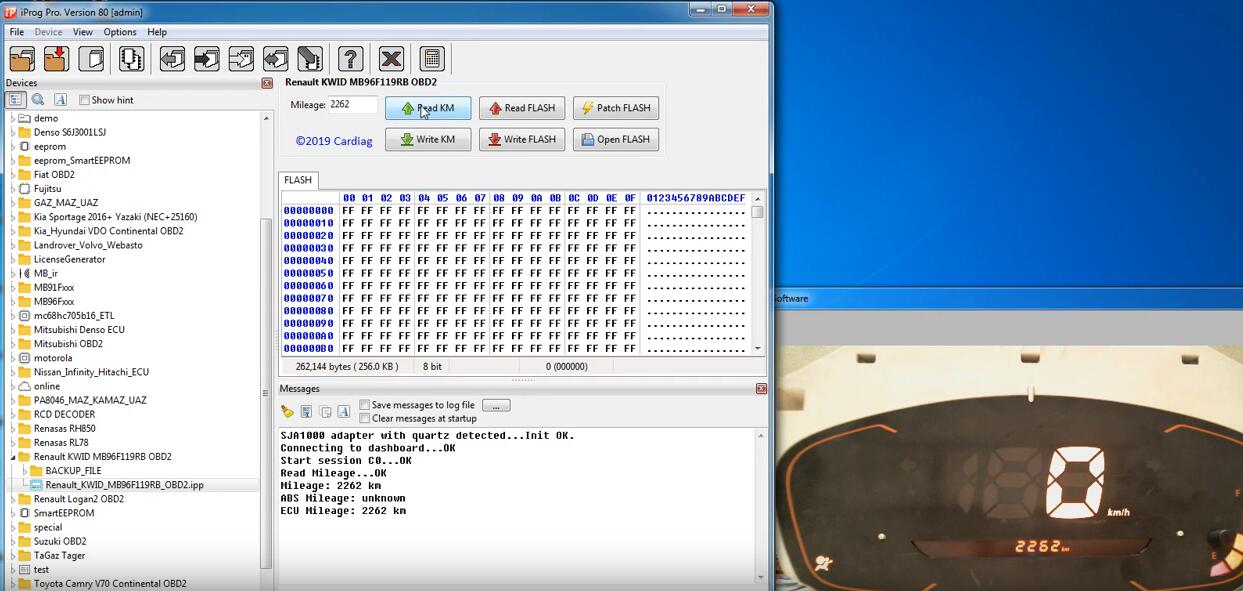Click the Write KM button
The image size is (1243, 591).
(x=427, y=139)
